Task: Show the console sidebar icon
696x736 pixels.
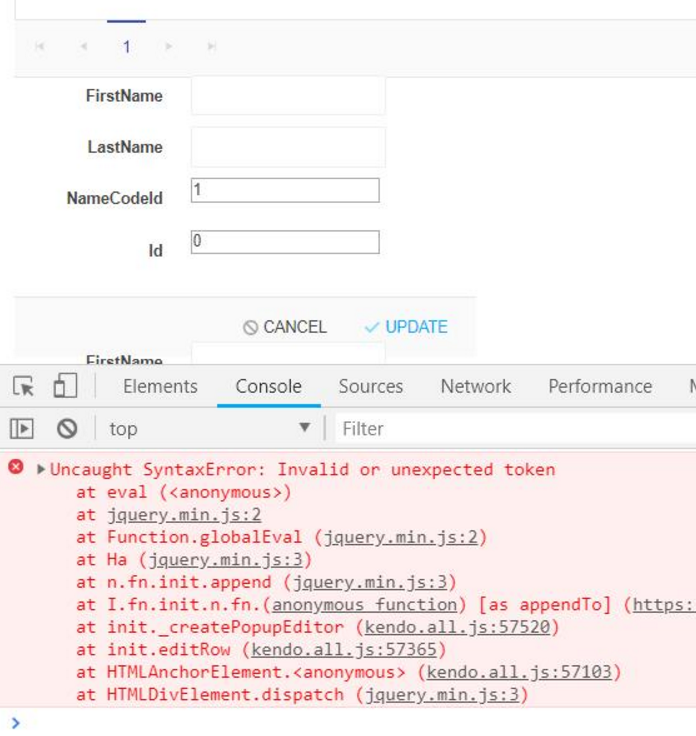Action: coord(22,429)
